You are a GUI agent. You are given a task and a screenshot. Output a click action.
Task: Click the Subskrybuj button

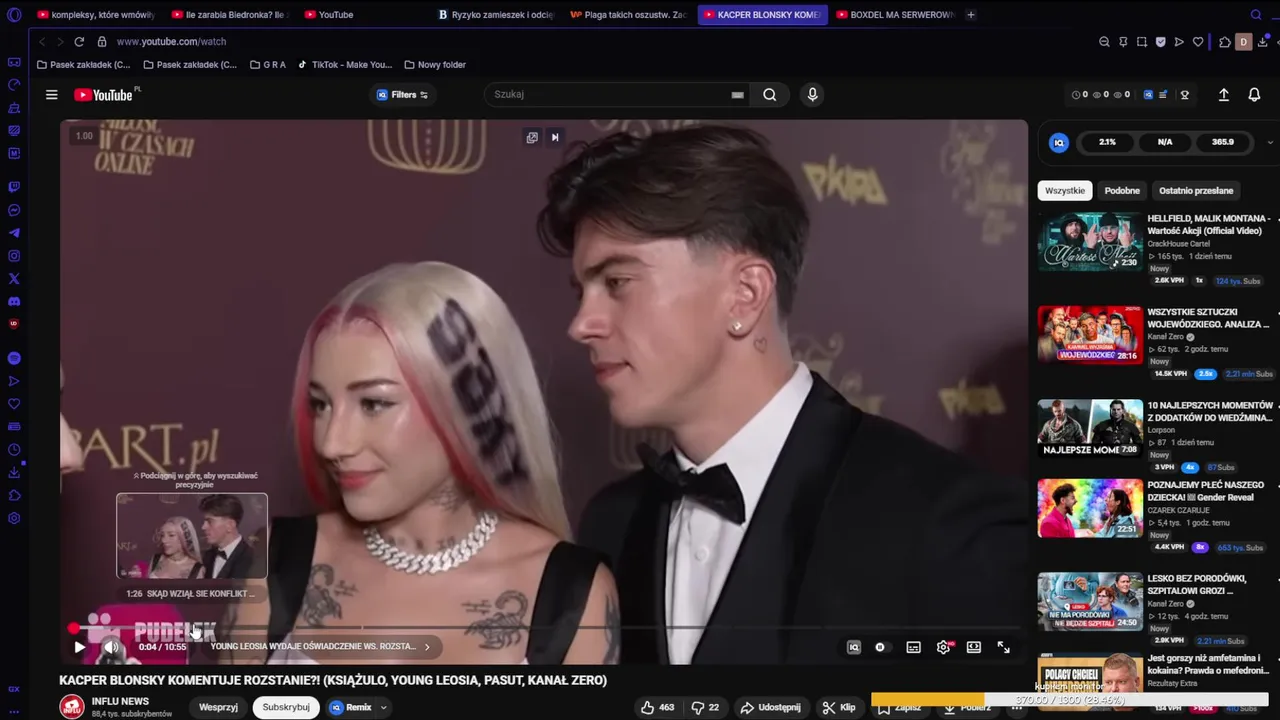point(286,707)
